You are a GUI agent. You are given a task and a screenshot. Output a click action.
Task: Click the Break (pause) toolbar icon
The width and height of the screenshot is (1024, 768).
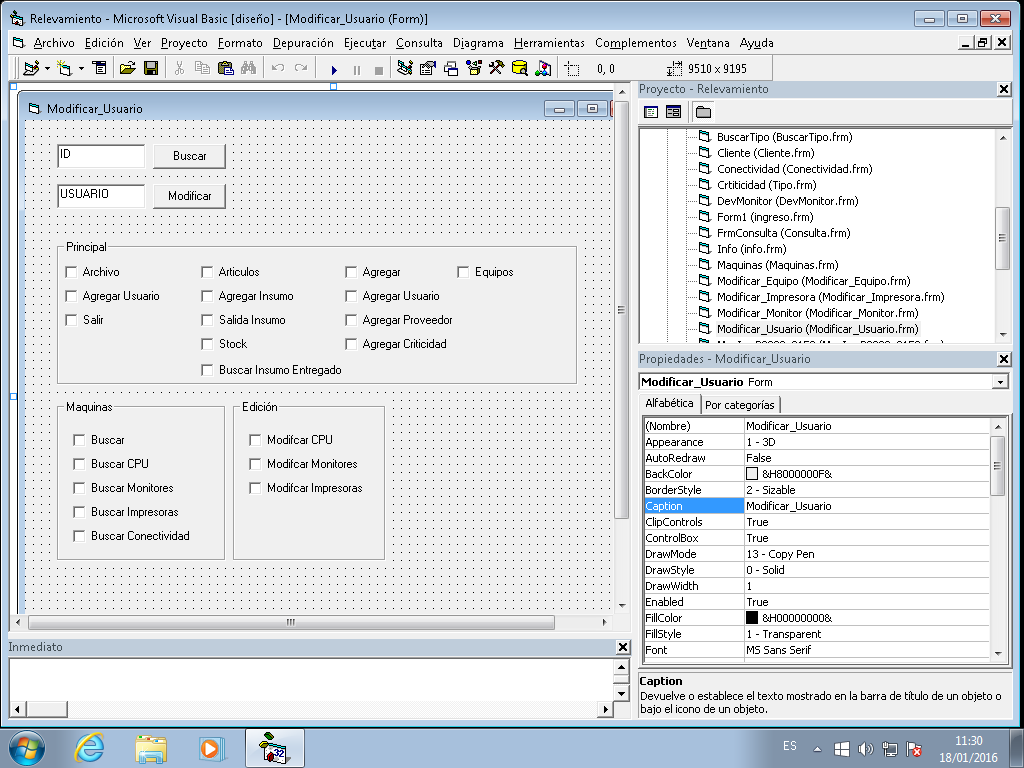click(357, 69)
